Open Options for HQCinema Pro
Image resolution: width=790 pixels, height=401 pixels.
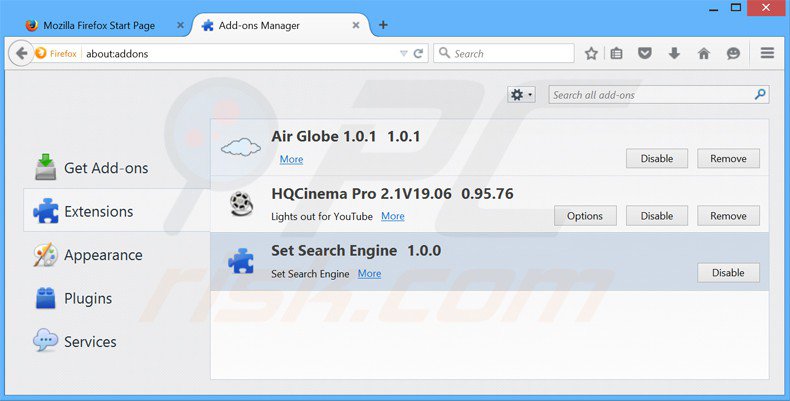tap(585, 216)
